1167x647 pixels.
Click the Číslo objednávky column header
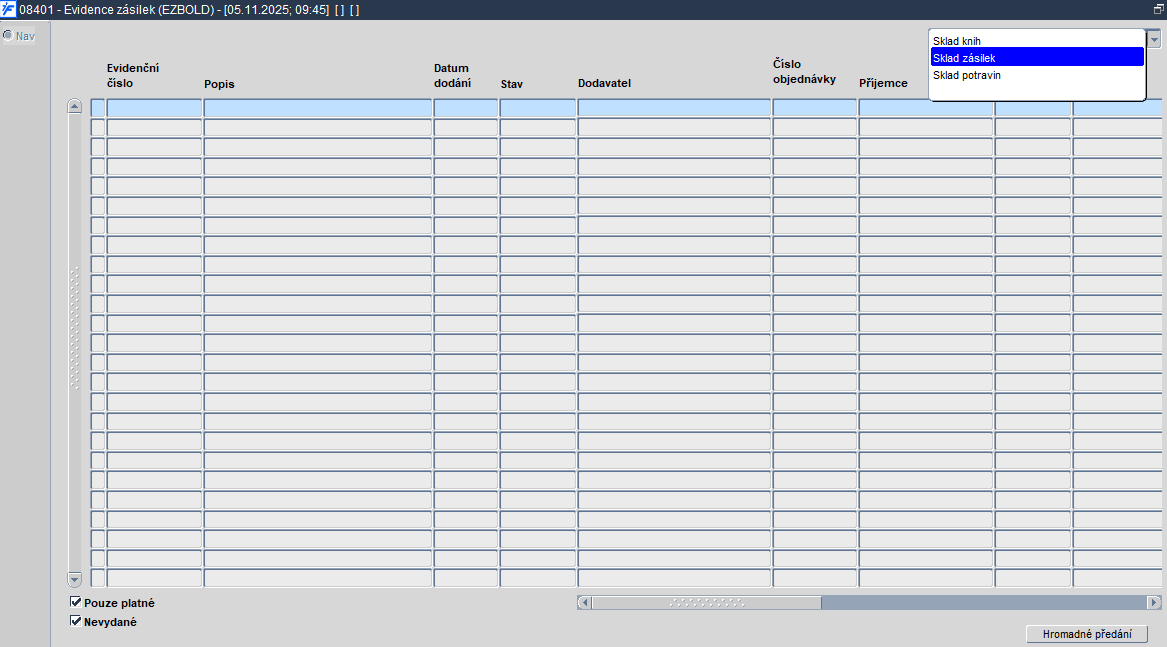[x=804, y=71]
